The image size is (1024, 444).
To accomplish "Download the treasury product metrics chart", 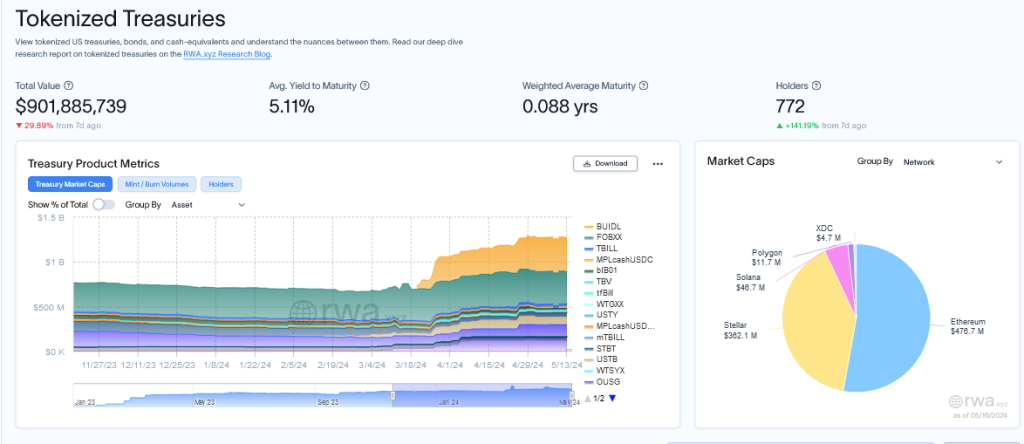I will (x=605, y=164).
